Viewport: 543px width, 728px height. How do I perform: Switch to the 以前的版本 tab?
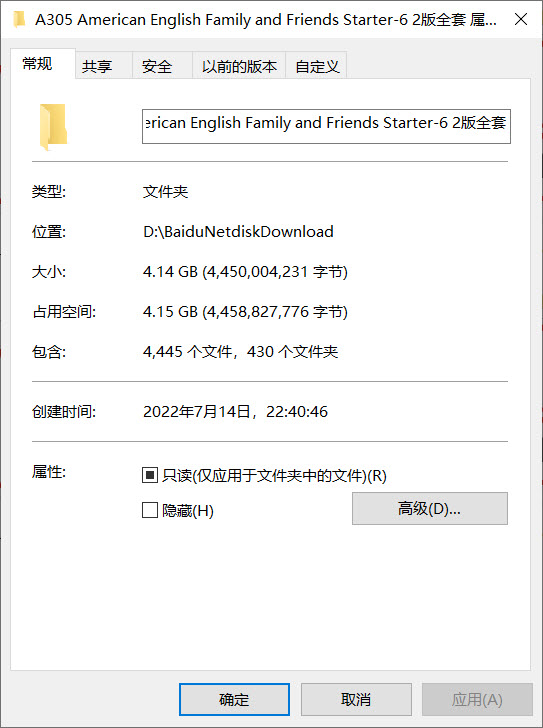239,66
